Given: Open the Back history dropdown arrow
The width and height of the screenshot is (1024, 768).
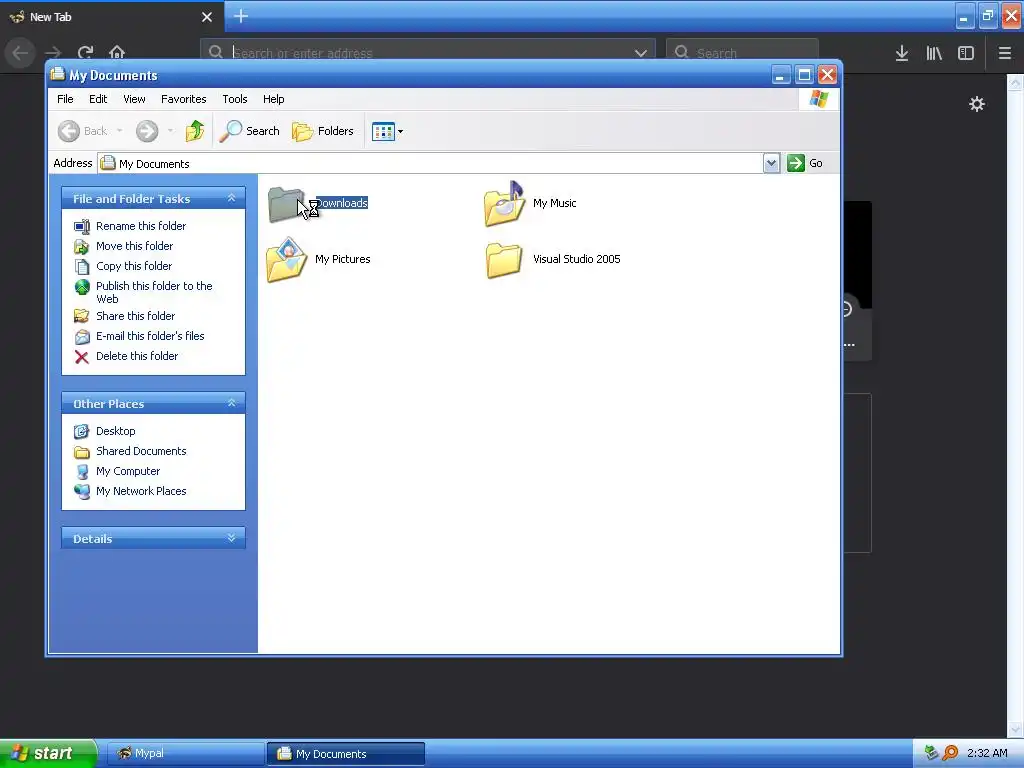Looking at the screenshot, I should [x=120, y=131].
